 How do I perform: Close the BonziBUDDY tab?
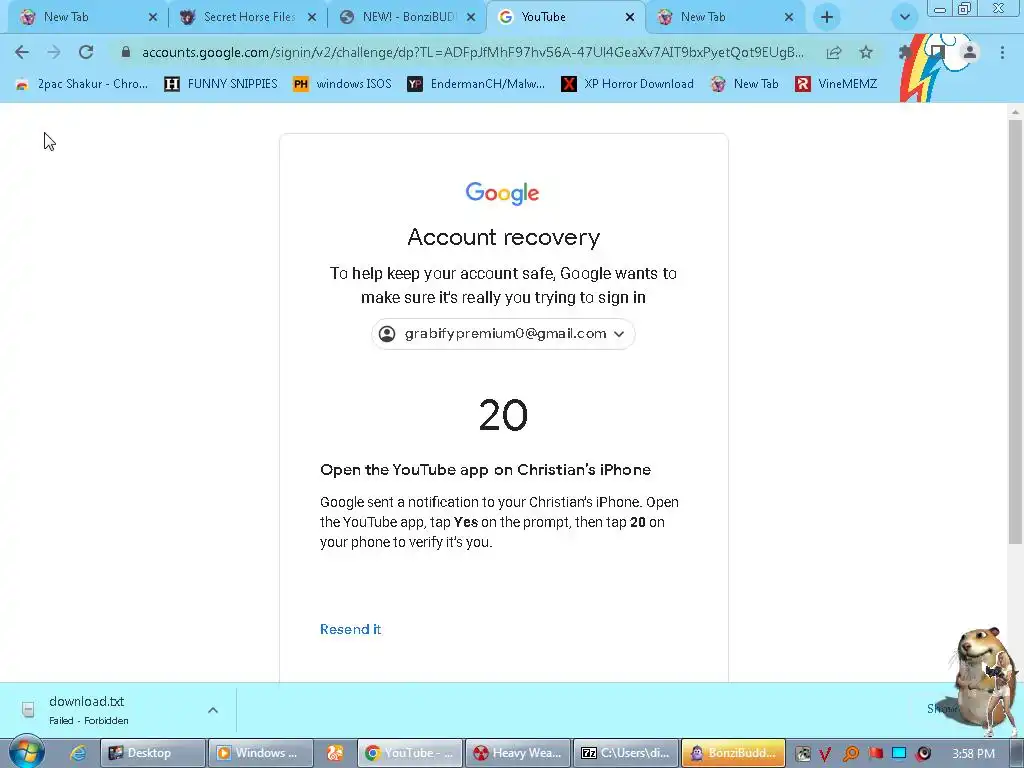tap(471, 17)
